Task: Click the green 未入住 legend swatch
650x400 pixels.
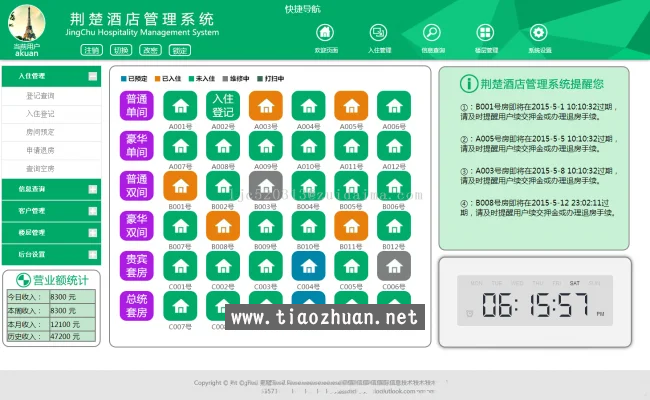Action: 192,79
